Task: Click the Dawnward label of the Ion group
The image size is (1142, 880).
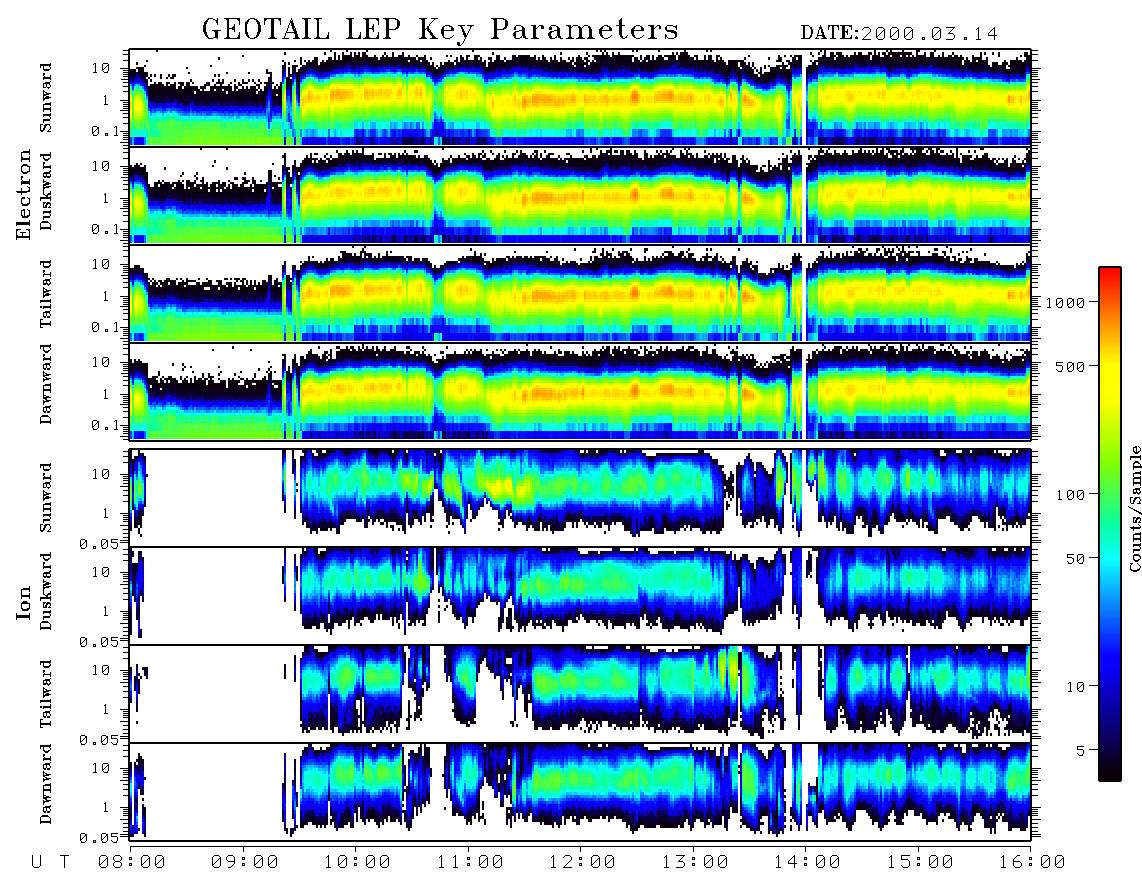Action: 46,784
